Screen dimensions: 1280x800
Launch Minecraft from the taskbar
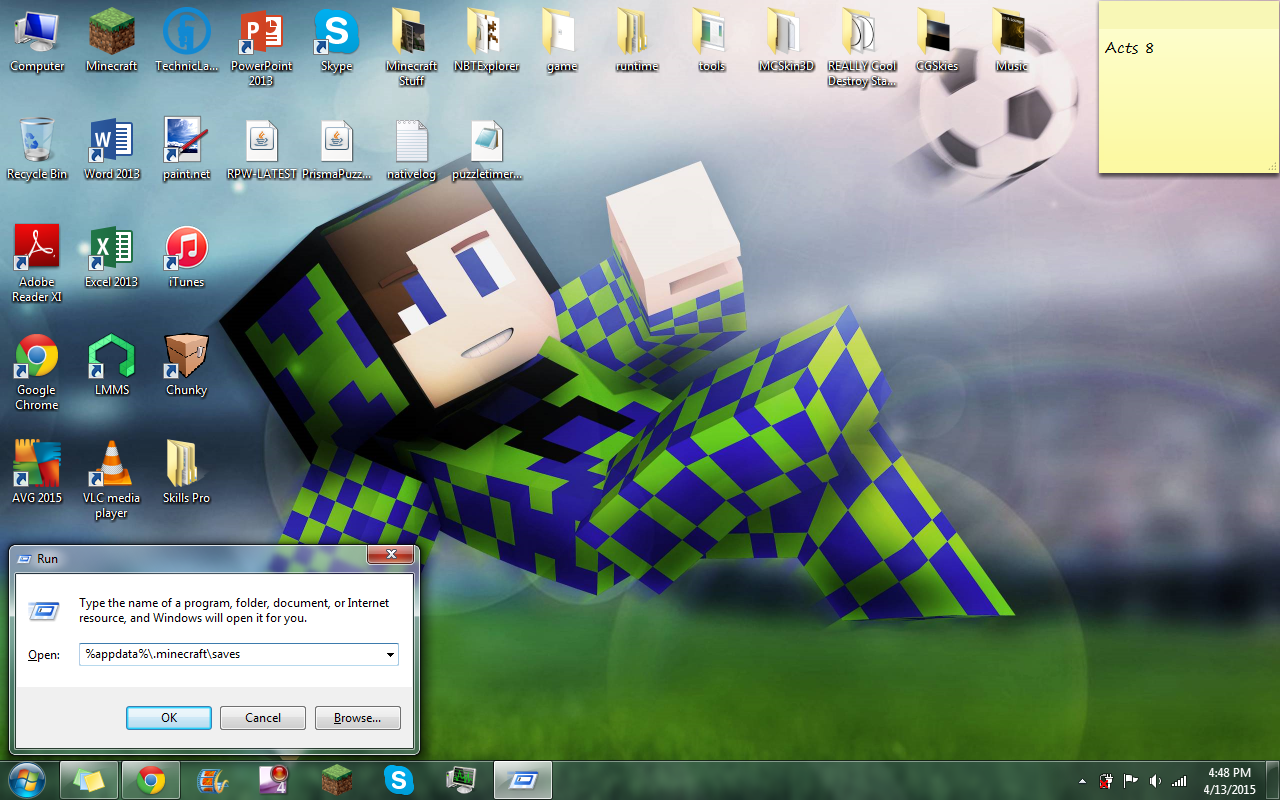point(337,780)
